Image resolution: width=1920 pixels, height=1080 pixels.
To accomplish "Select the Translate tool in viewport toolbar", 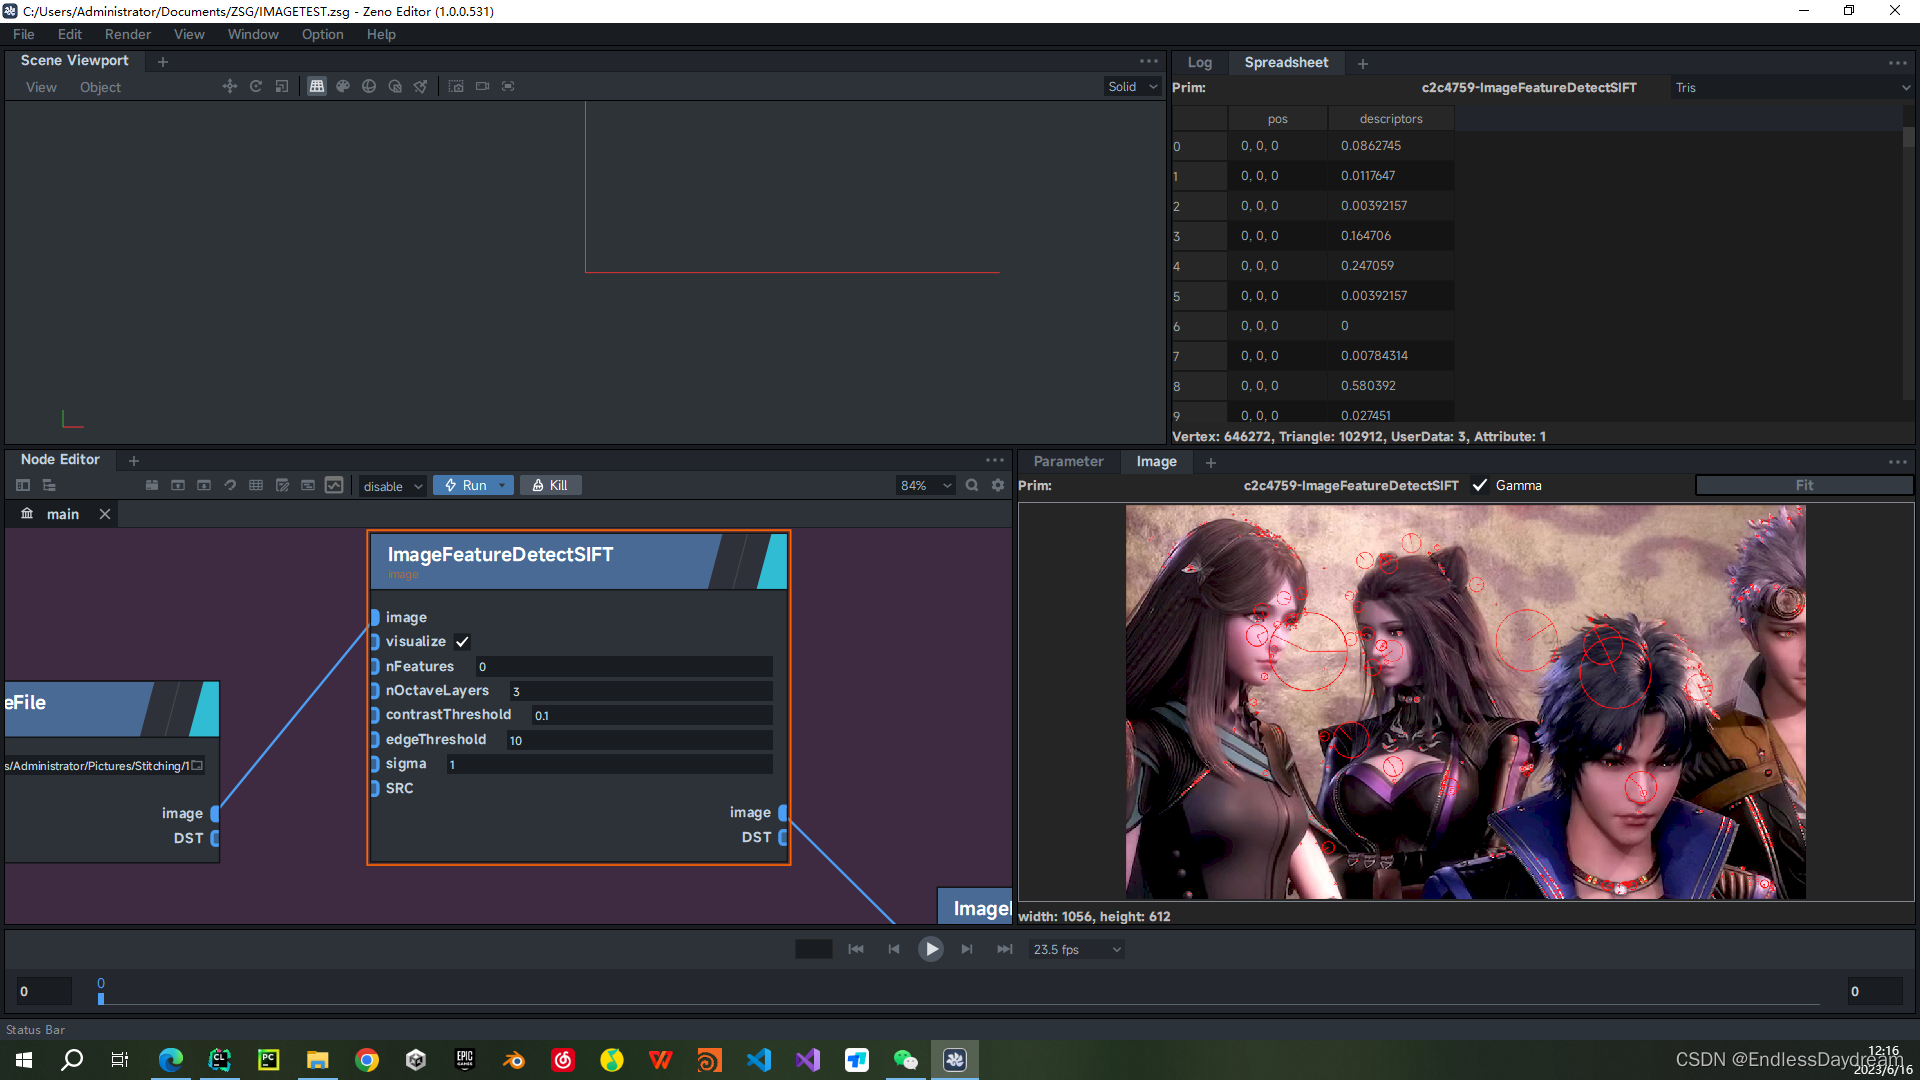I will [x=229, y=86].
